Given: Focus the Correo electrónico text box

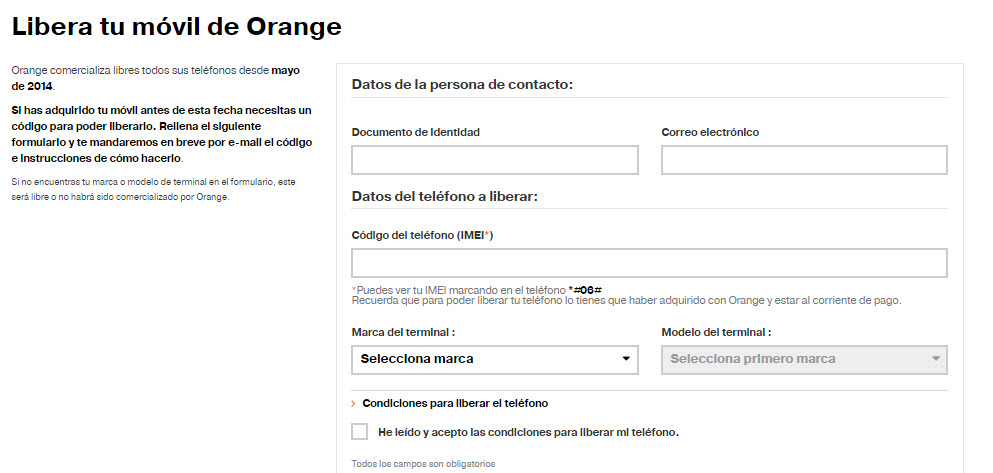Looking at the screenshot, I should [x=804, y=160].
